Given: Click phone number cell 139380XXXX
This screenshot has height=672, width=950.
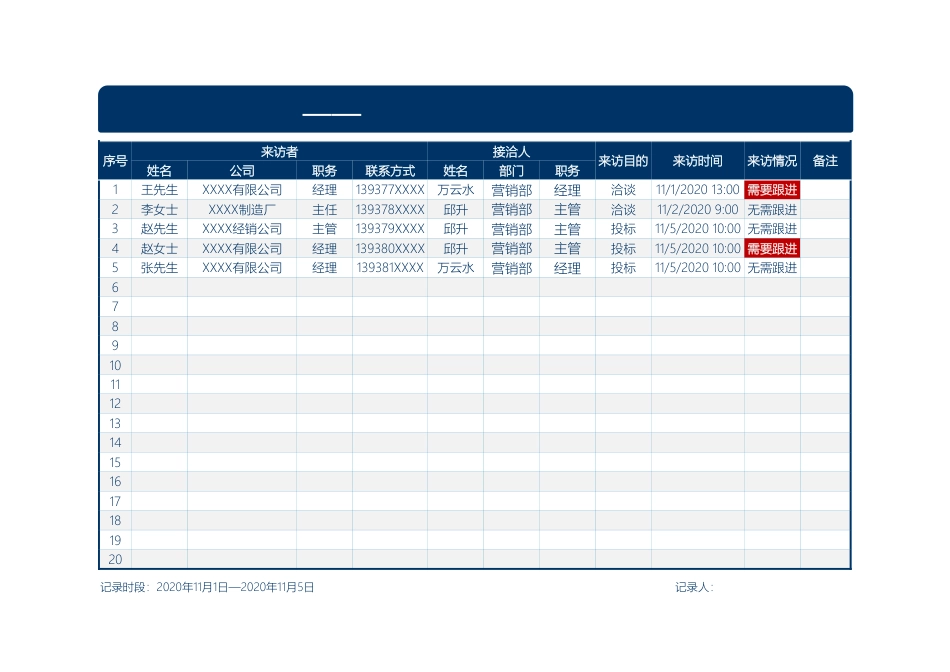Looking at the screenshot, I should click(x=390, y=249).
